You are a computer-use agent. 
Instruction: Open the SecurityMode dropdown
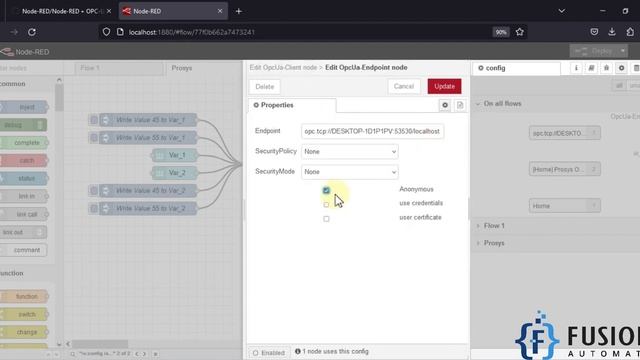tap(350, 172)
